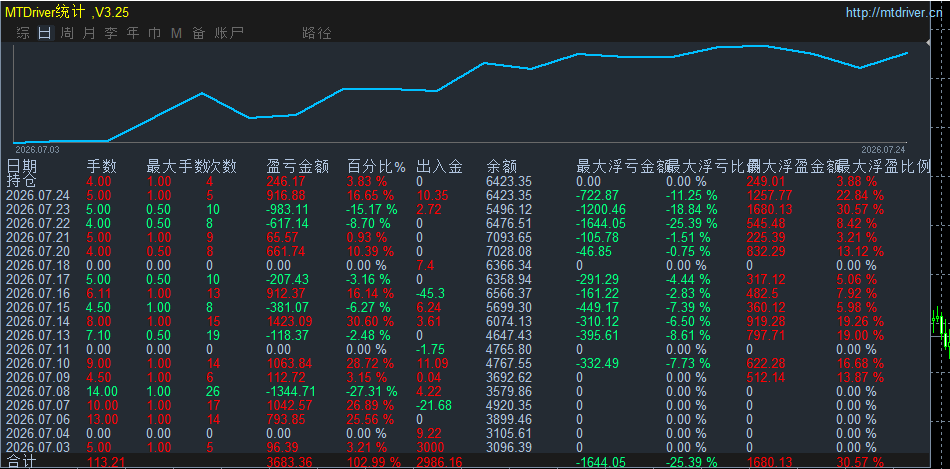The image size is (950, 469).
Task: Click the floating loss value -1644.05 on 07.22
Action: tap(600, 223)
